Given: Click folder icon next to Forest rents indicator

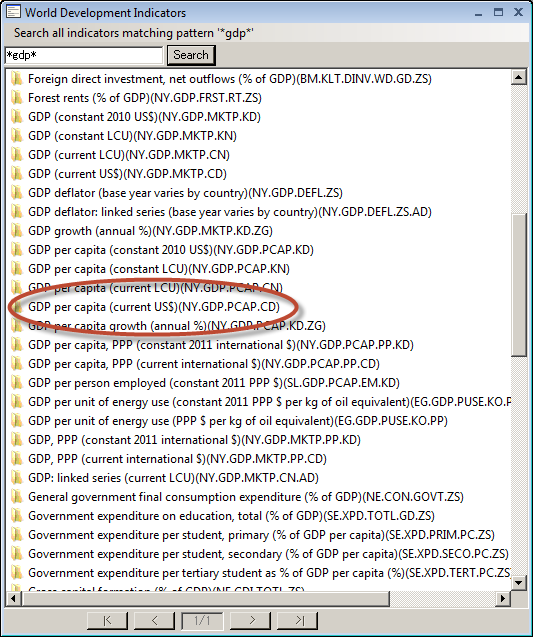Looking at the screenshot, I should click(x=17, y=98).
